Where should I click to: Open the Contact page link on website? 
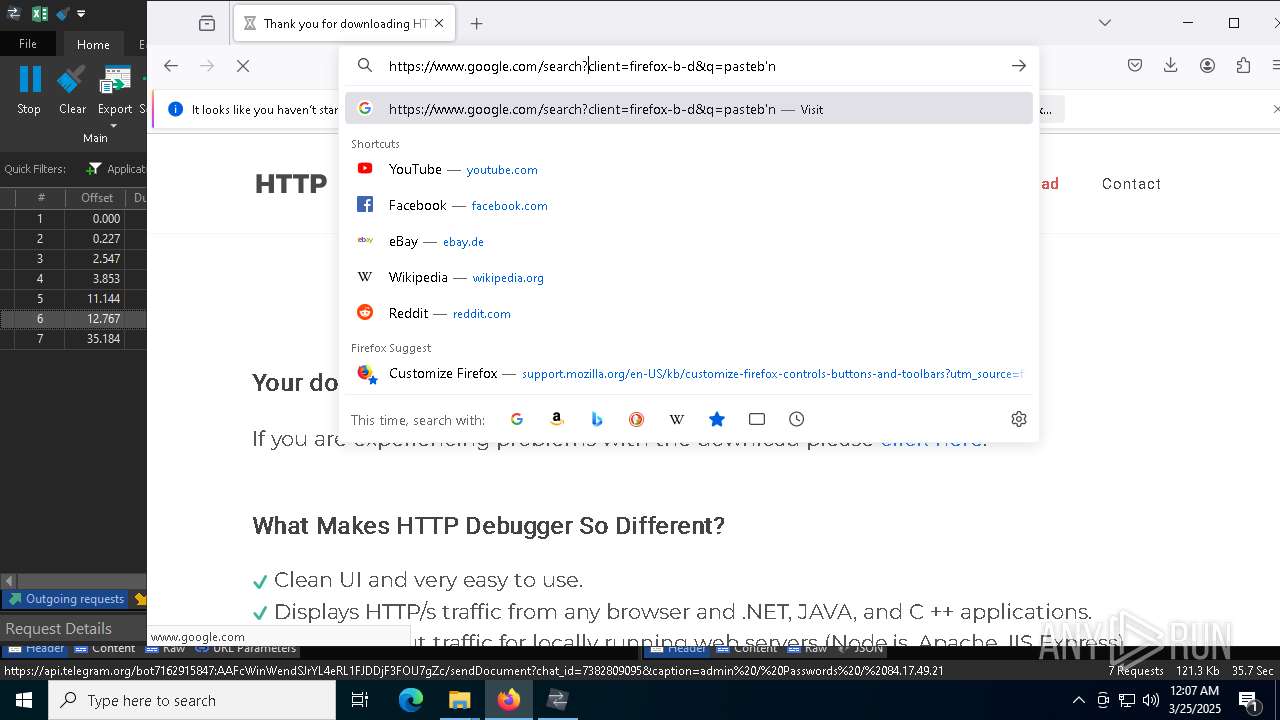click(x=1131, y=184)
